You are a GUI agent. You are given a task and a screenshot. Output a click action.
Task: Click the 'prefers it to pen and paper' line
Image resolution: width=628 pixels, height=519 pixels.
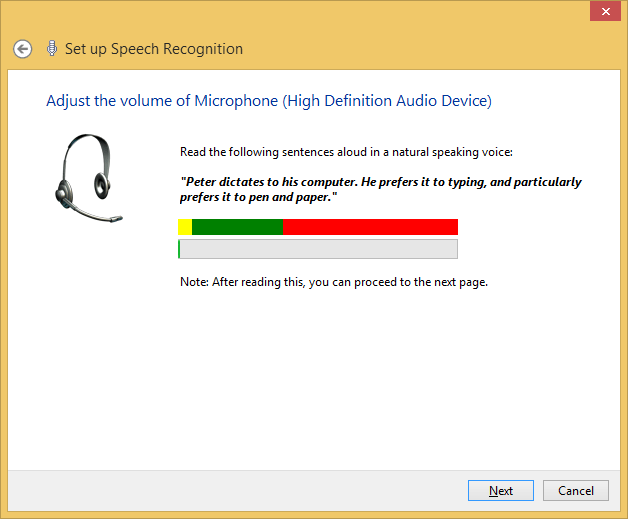tap(259, 197)
